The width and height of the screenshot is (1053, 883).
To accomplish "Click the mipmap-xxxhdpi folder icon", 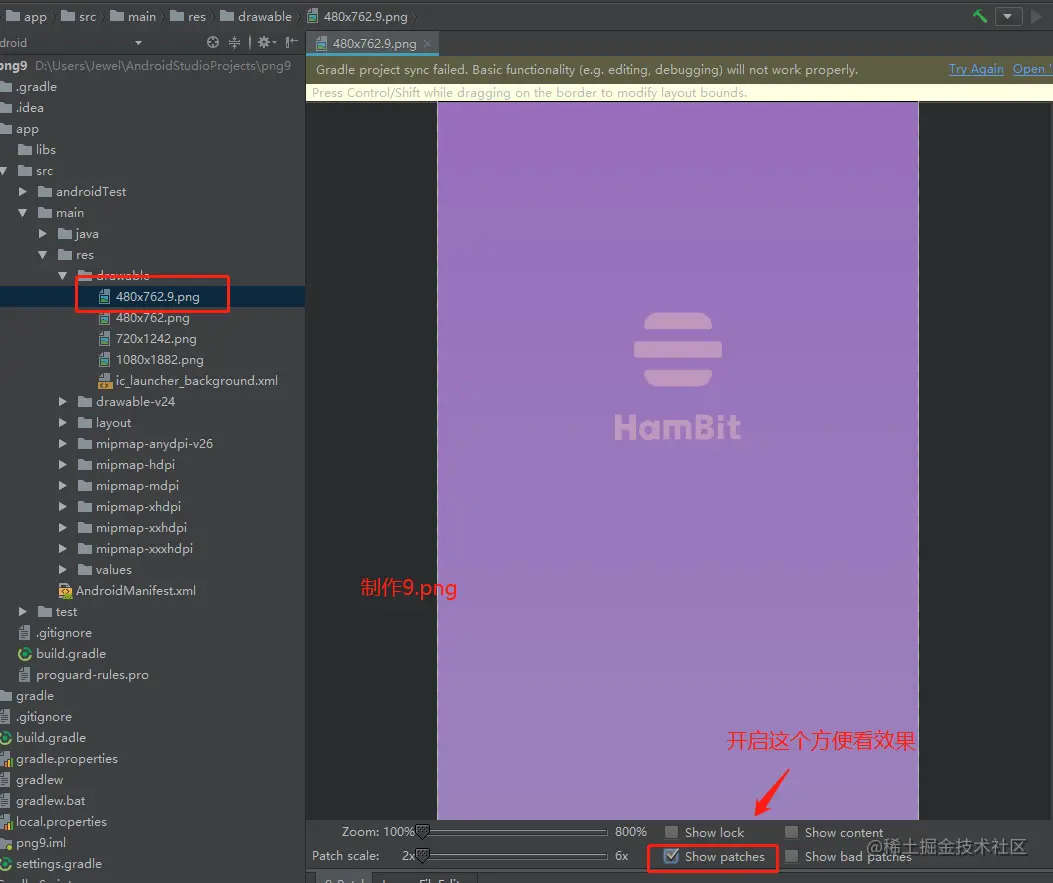I will 85,549.
